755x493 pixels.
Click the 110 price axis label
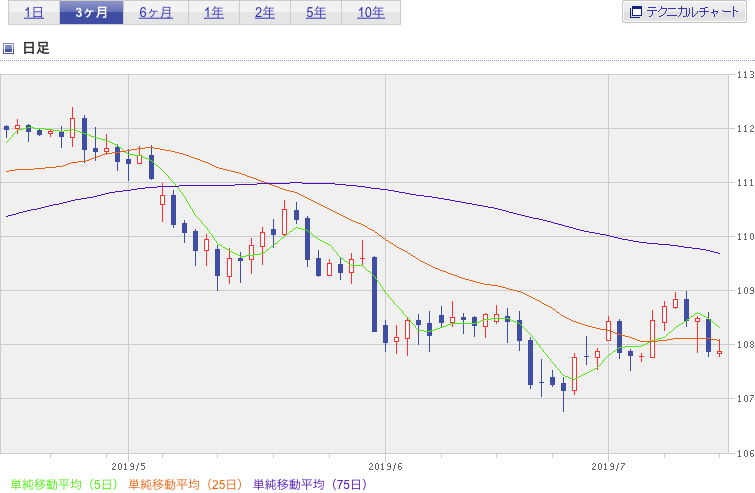click(x=745, y=236)
